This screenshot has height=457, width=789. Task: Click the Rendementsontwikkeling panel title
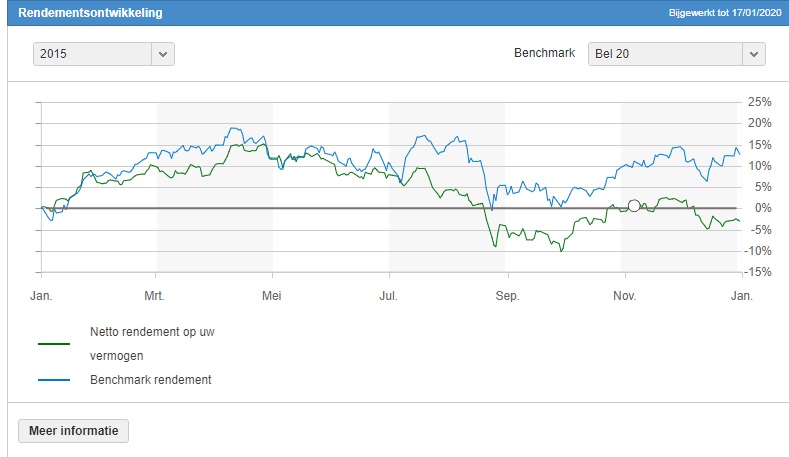point(90,14)
